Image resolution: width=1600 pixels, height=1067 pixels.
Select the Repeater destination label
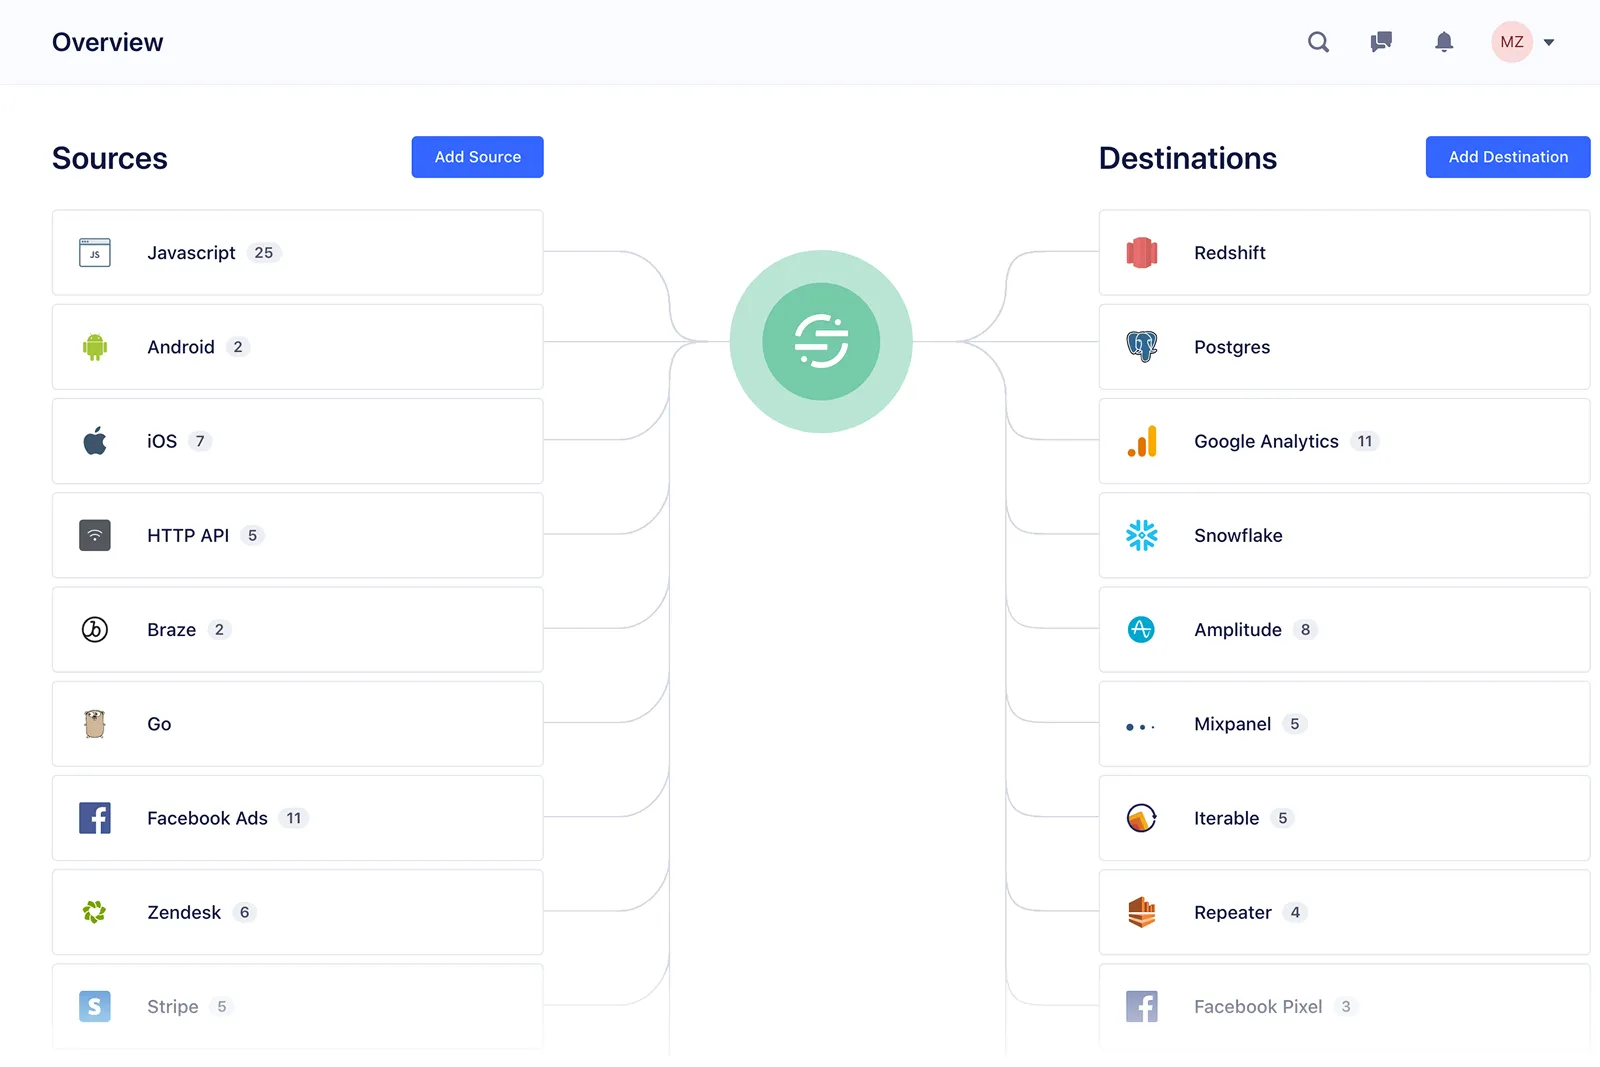point(1233,913)
